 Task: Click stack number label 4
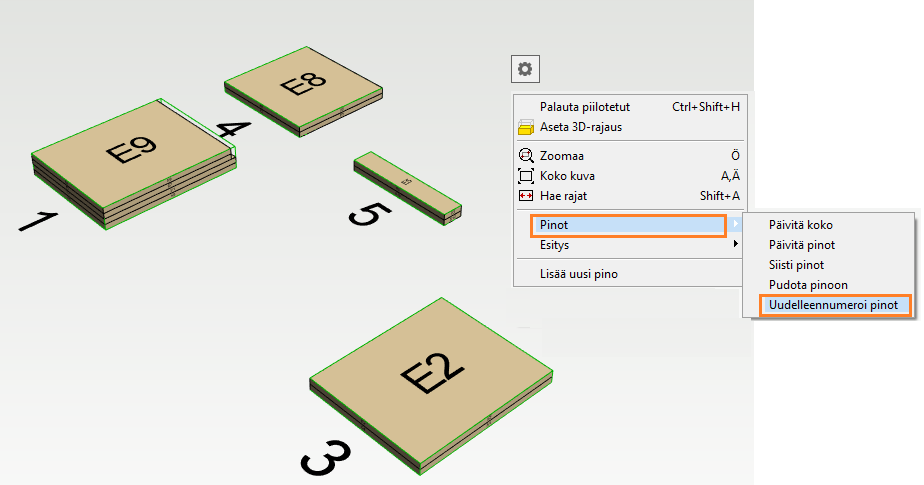pos(233,128)
